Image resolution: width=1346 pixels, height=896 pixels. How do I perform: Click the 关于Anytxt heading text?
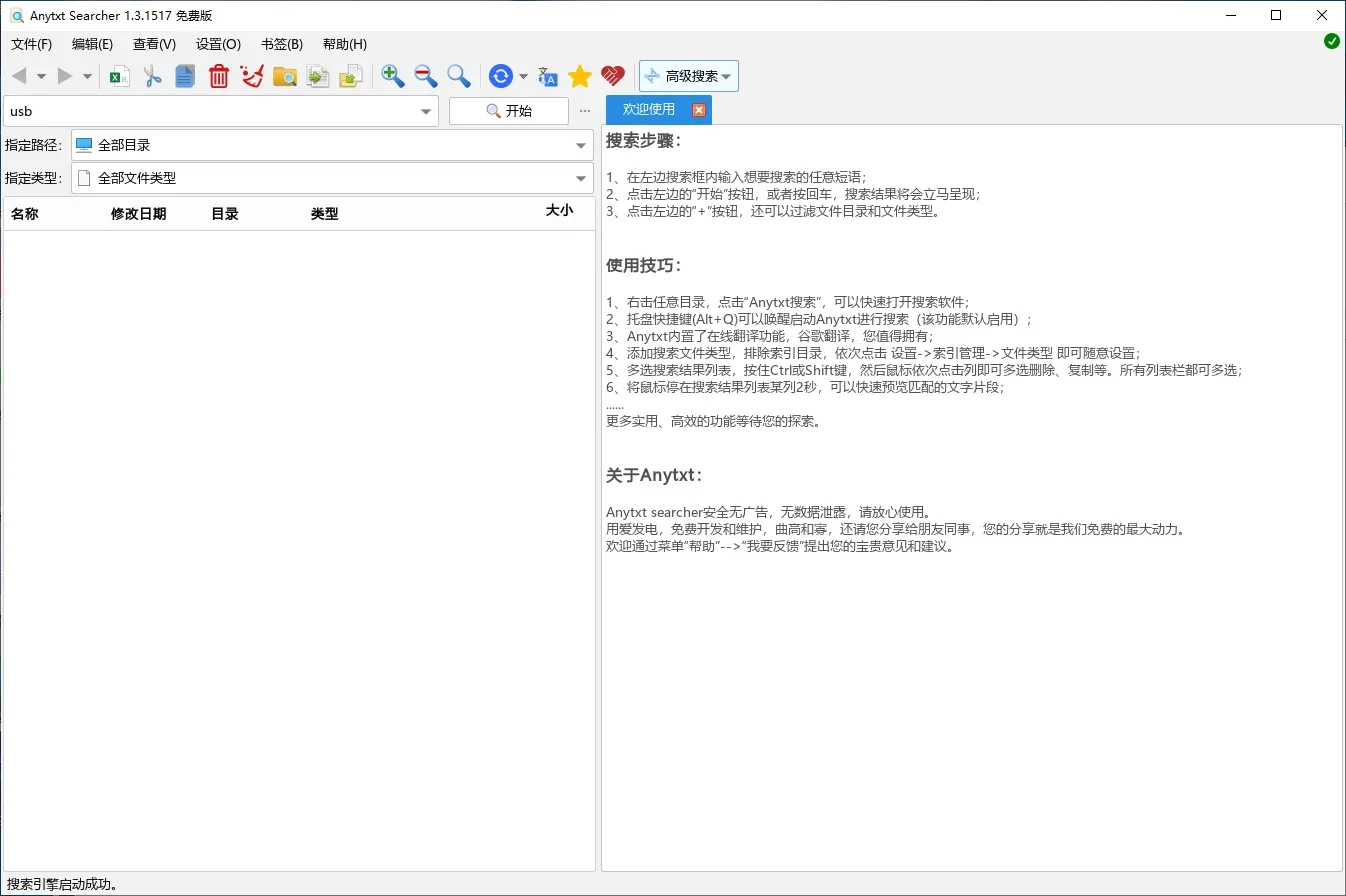654,474
